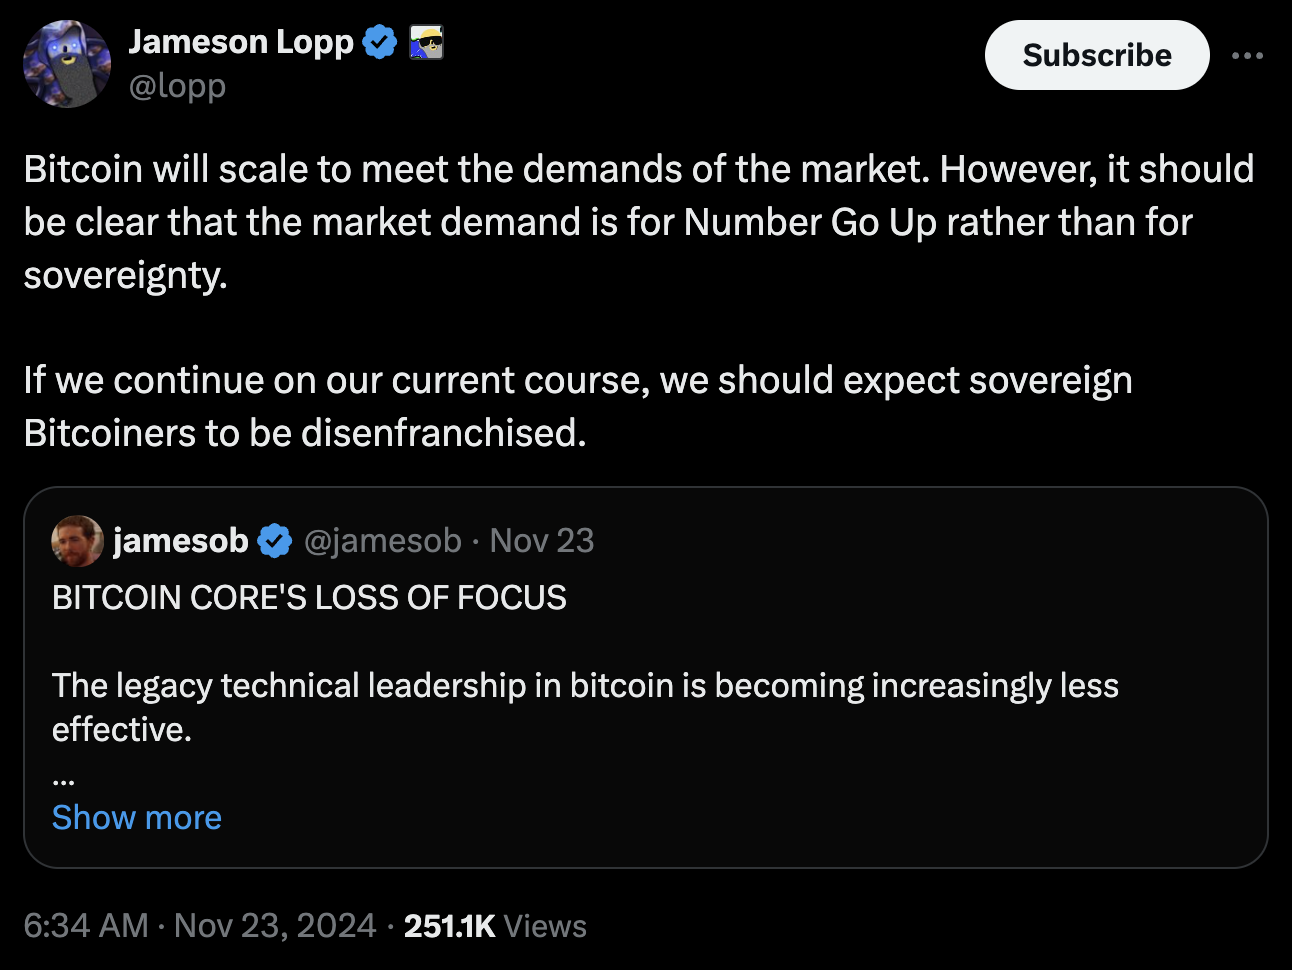The width and height of the screenshot is (1292, 970).
Task: Open the Jameson Lopp display name link
Action: click(241, 42)
